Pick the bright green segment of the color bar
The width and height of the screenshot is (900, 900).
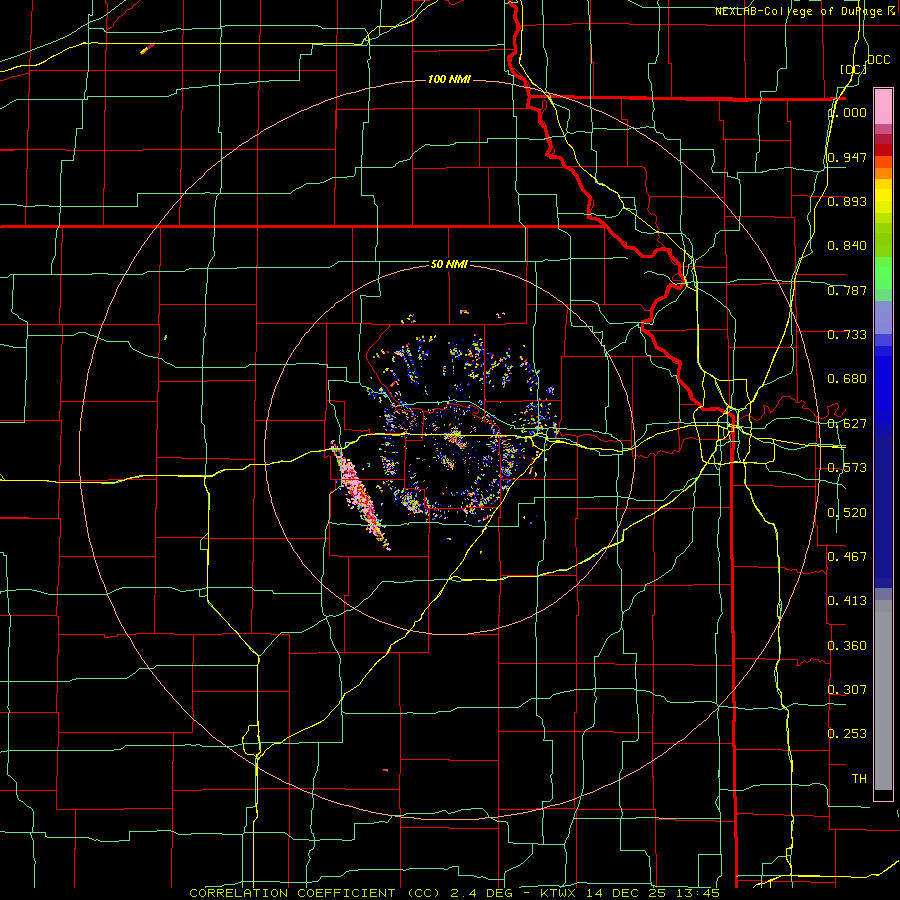point(883,273)
